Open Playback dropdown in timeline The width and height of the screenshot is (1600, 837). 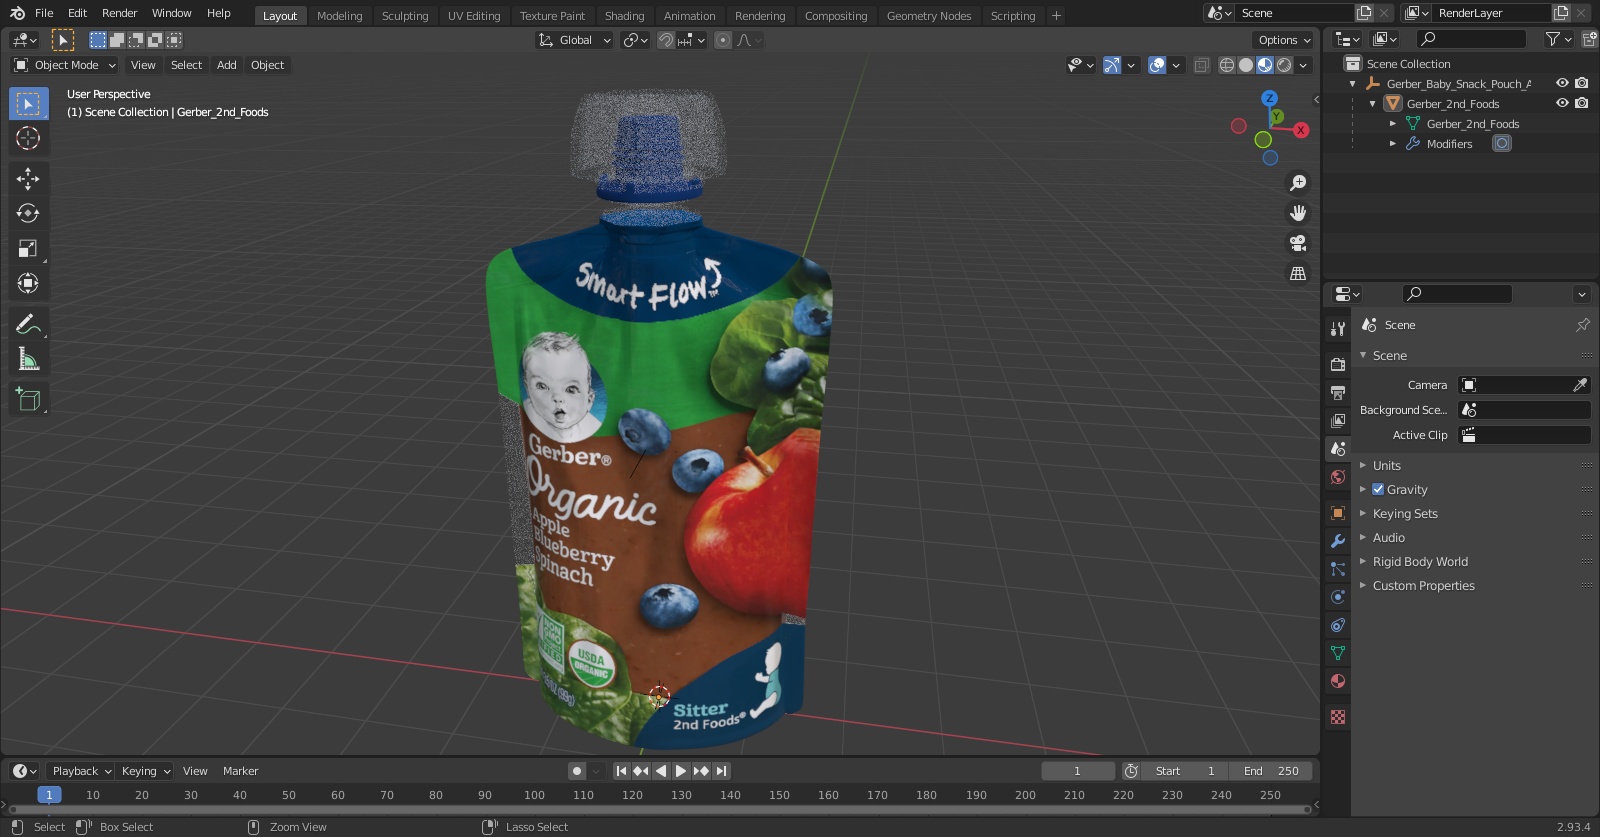tap(81, 771)
